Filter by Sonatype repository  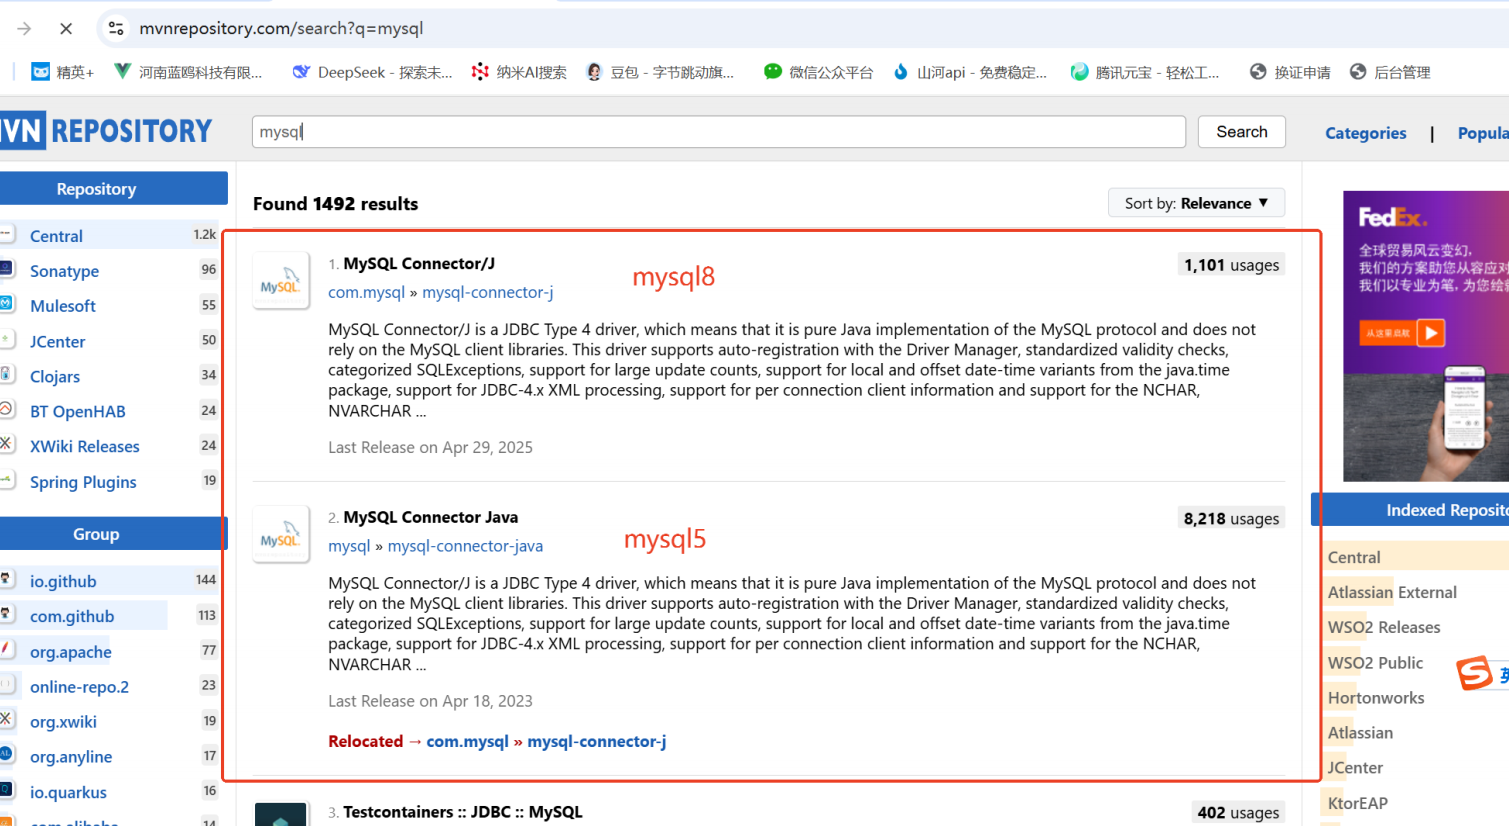tap(64, 271)
